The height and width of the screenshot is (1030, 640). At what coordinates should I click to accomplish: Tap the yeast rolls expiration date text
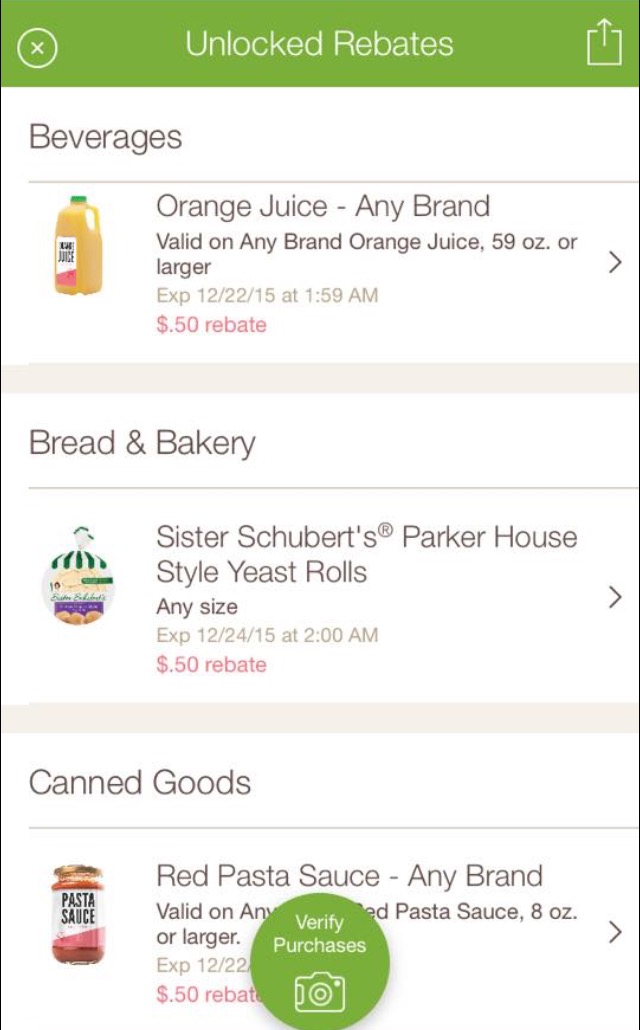point(267,635)
